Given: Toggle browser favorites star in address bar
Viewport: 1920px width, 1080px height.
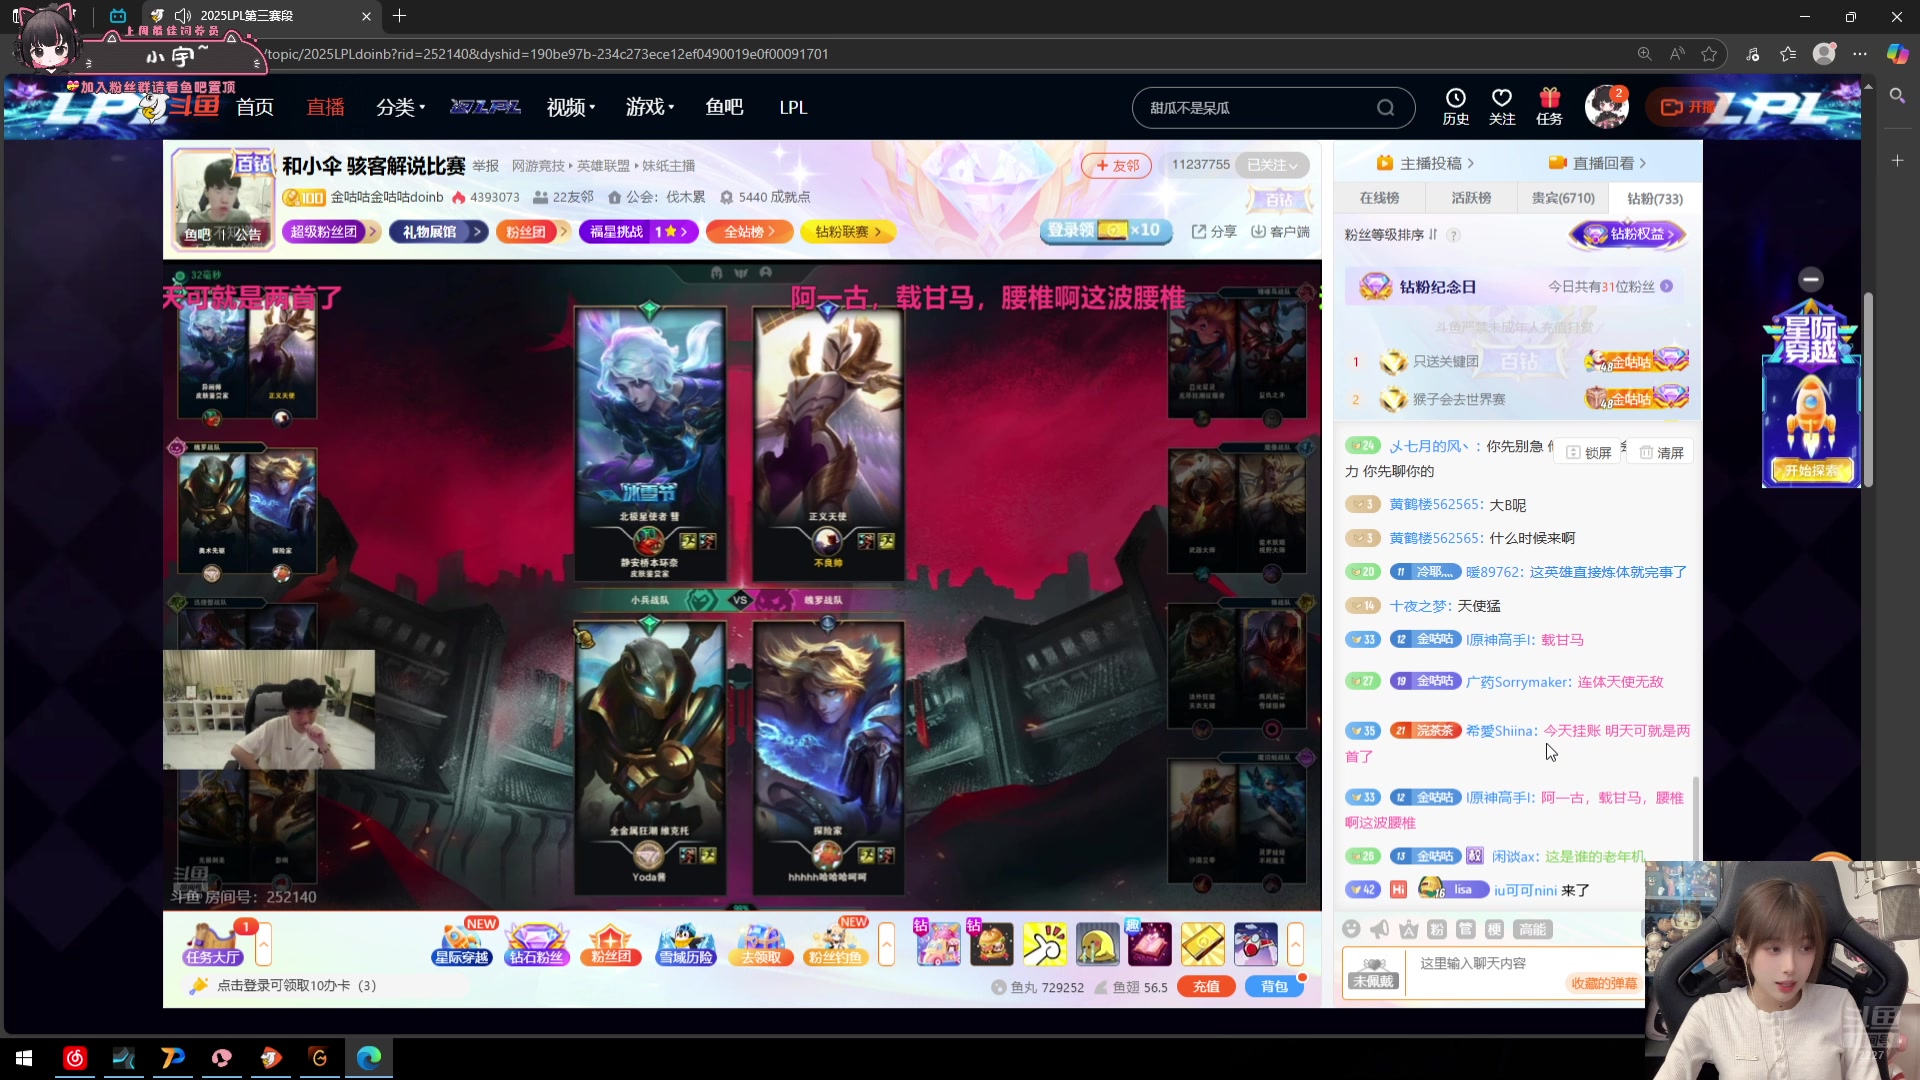Looking at the screenshot, I should tap(1709, 54).
